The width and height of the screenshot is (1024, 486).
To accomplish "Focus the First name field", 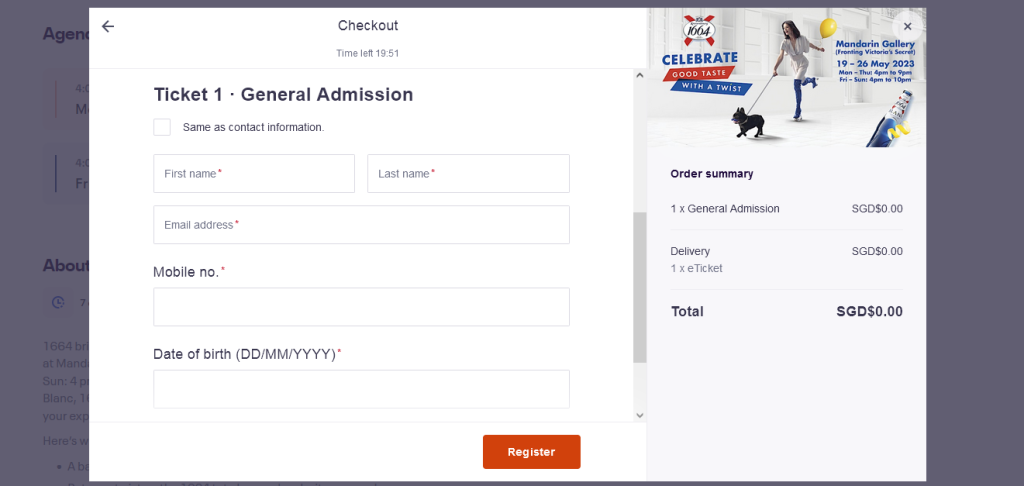I will 254,174.
